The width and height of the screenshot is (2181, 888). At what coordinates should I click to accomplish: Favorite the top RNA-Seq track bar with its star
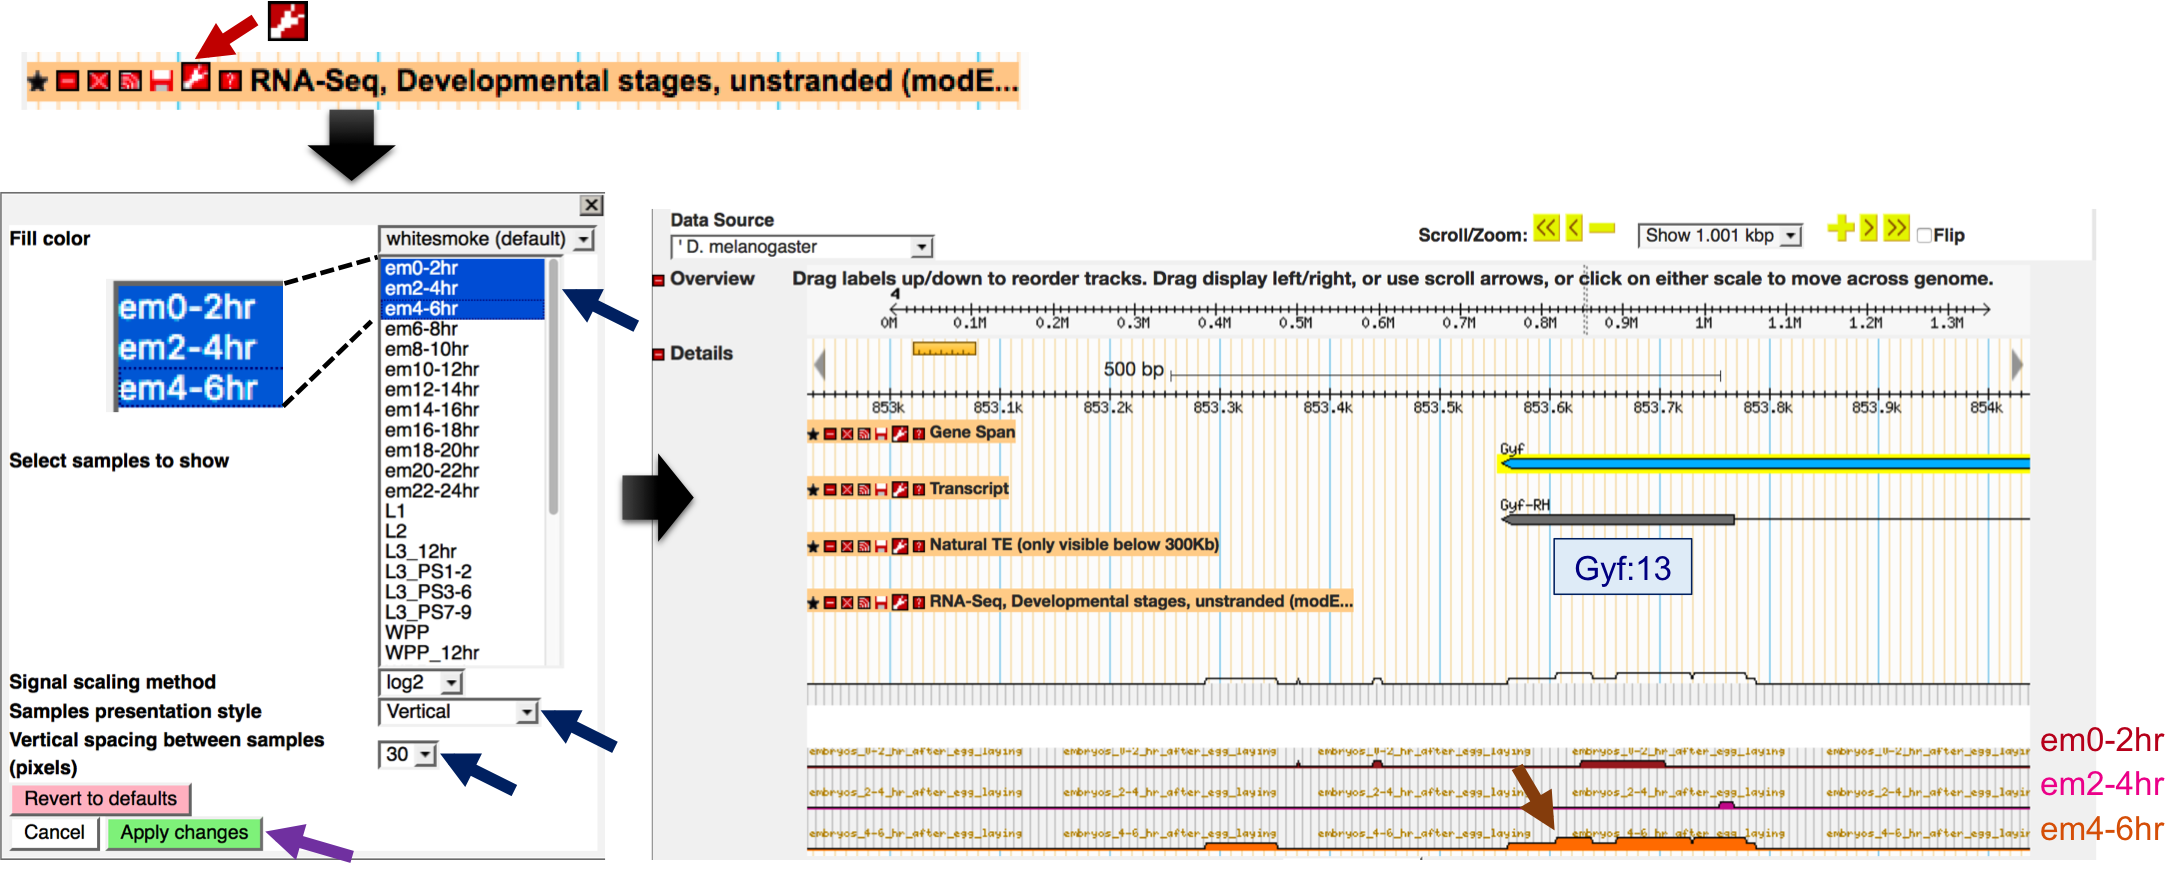[37, 81]
